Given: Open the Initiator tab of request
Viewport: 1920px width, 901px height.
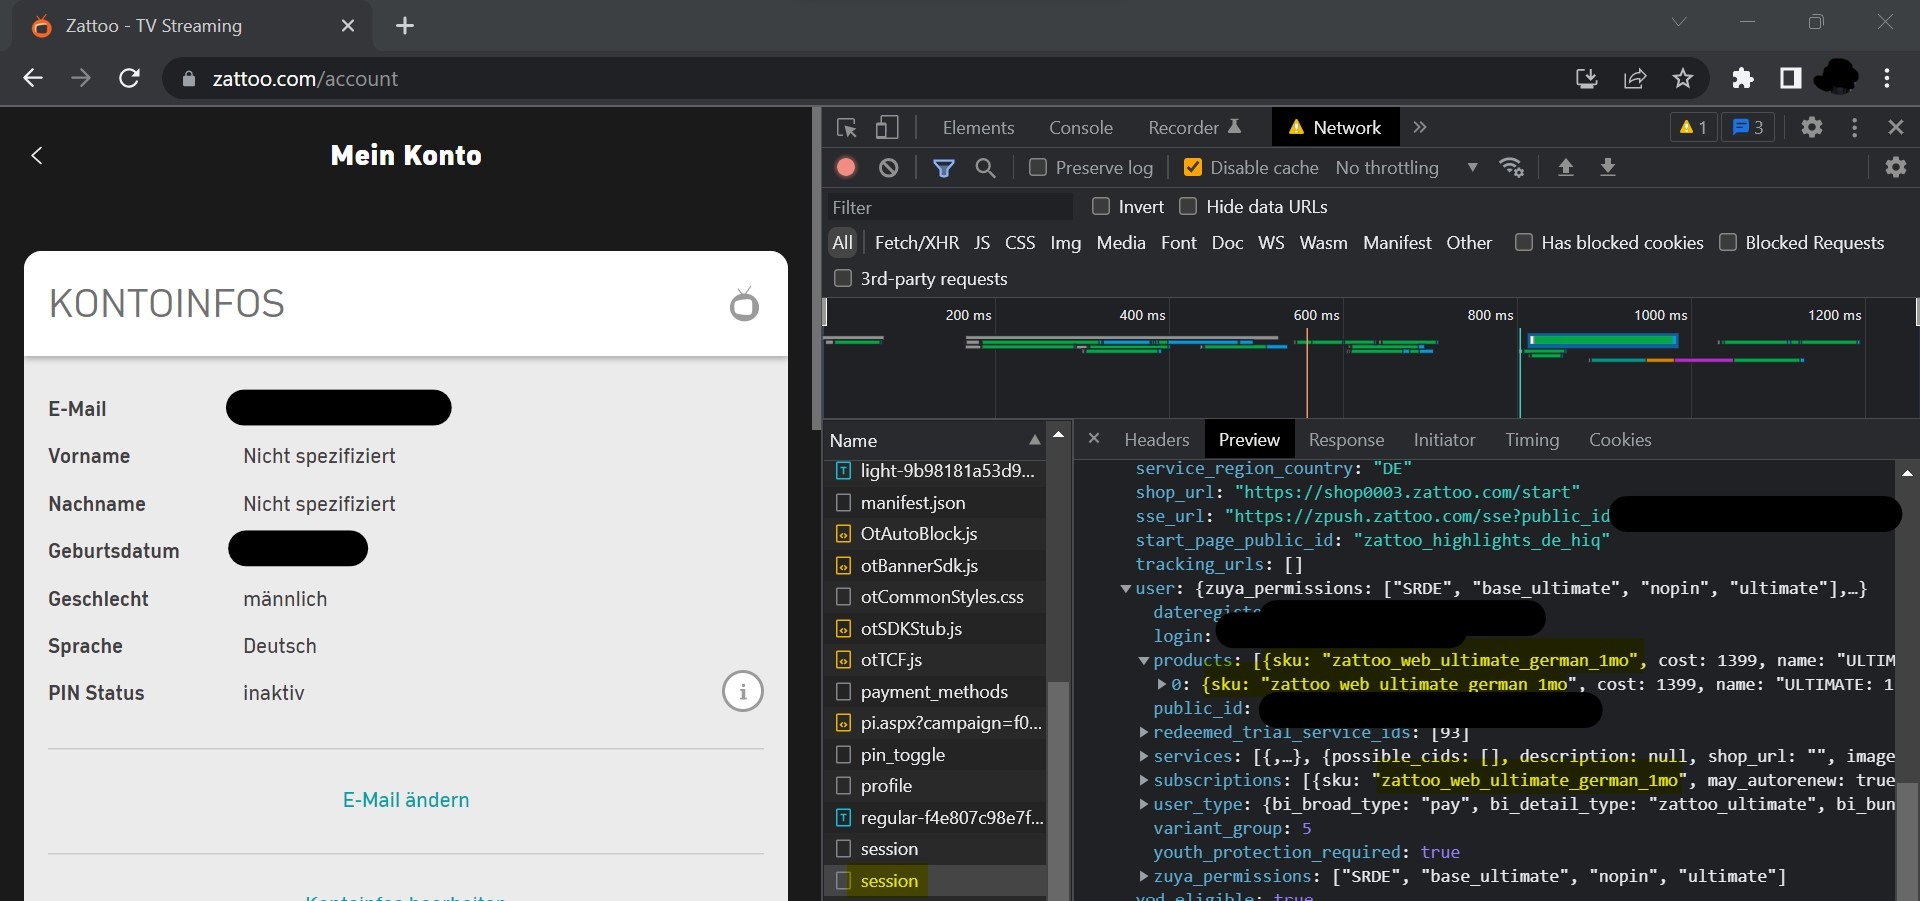Looking at the screenshot, I should click(1444, 439).
